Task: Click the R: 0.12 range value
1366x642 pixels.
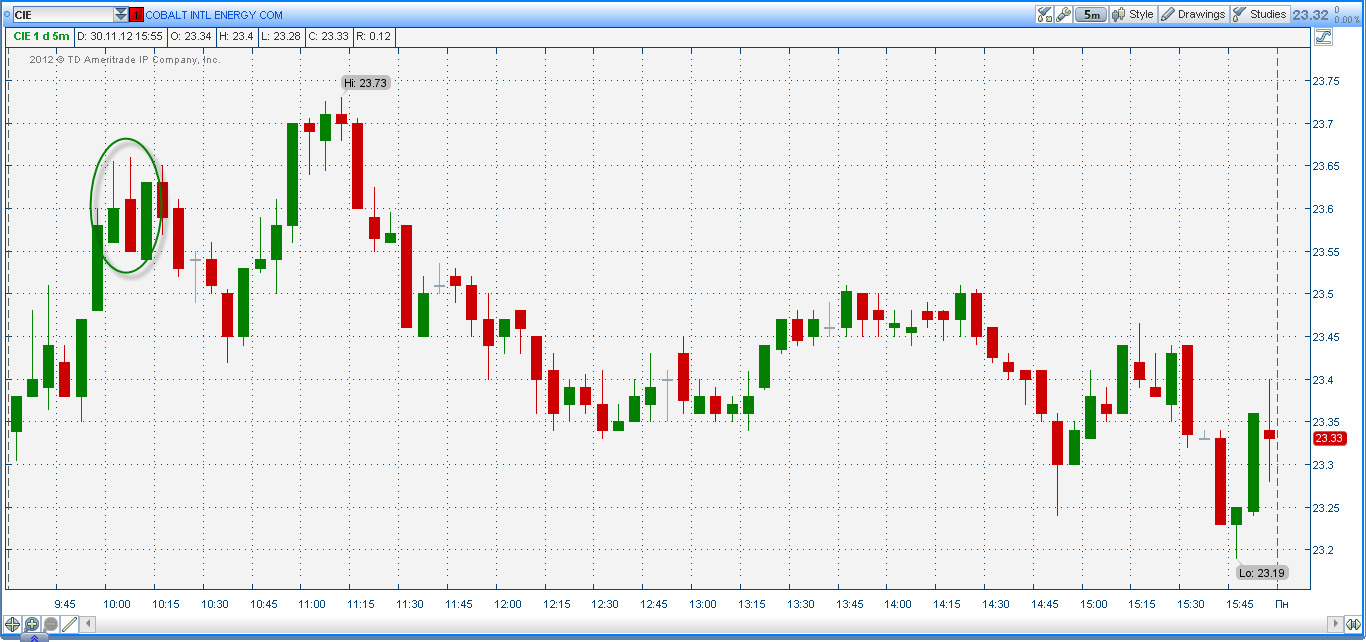Action: [x=374, y=36]
